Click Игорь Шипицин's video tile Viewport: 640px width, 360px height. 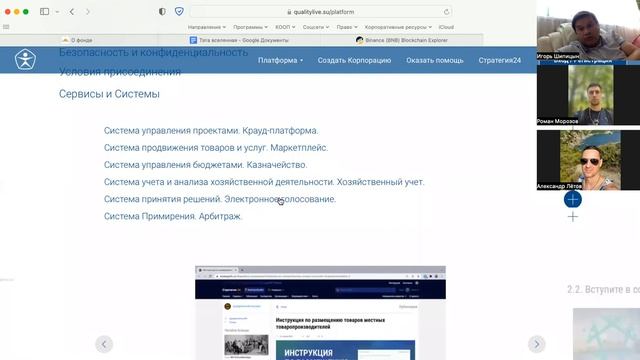pyautogui.click(x=588, y=30)
